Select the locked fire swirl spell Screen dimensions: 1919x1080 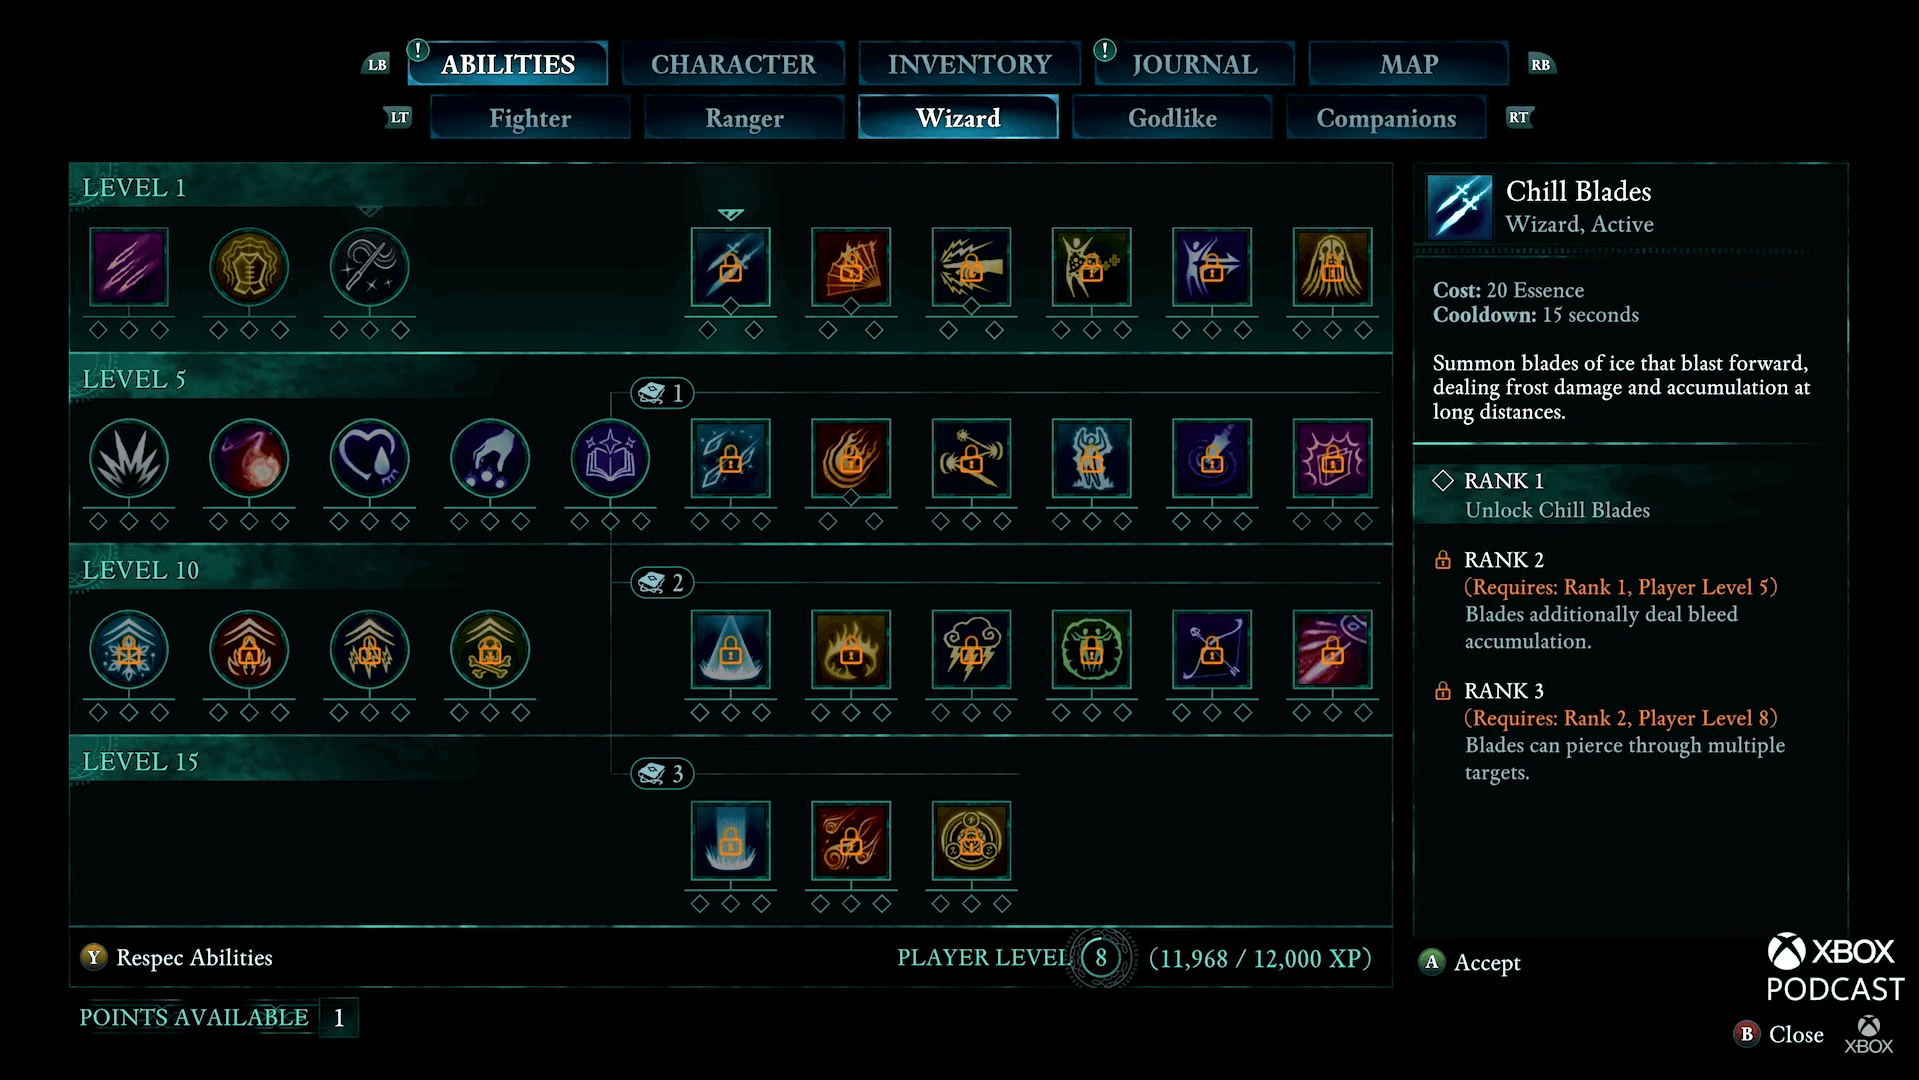coord(851,458)
